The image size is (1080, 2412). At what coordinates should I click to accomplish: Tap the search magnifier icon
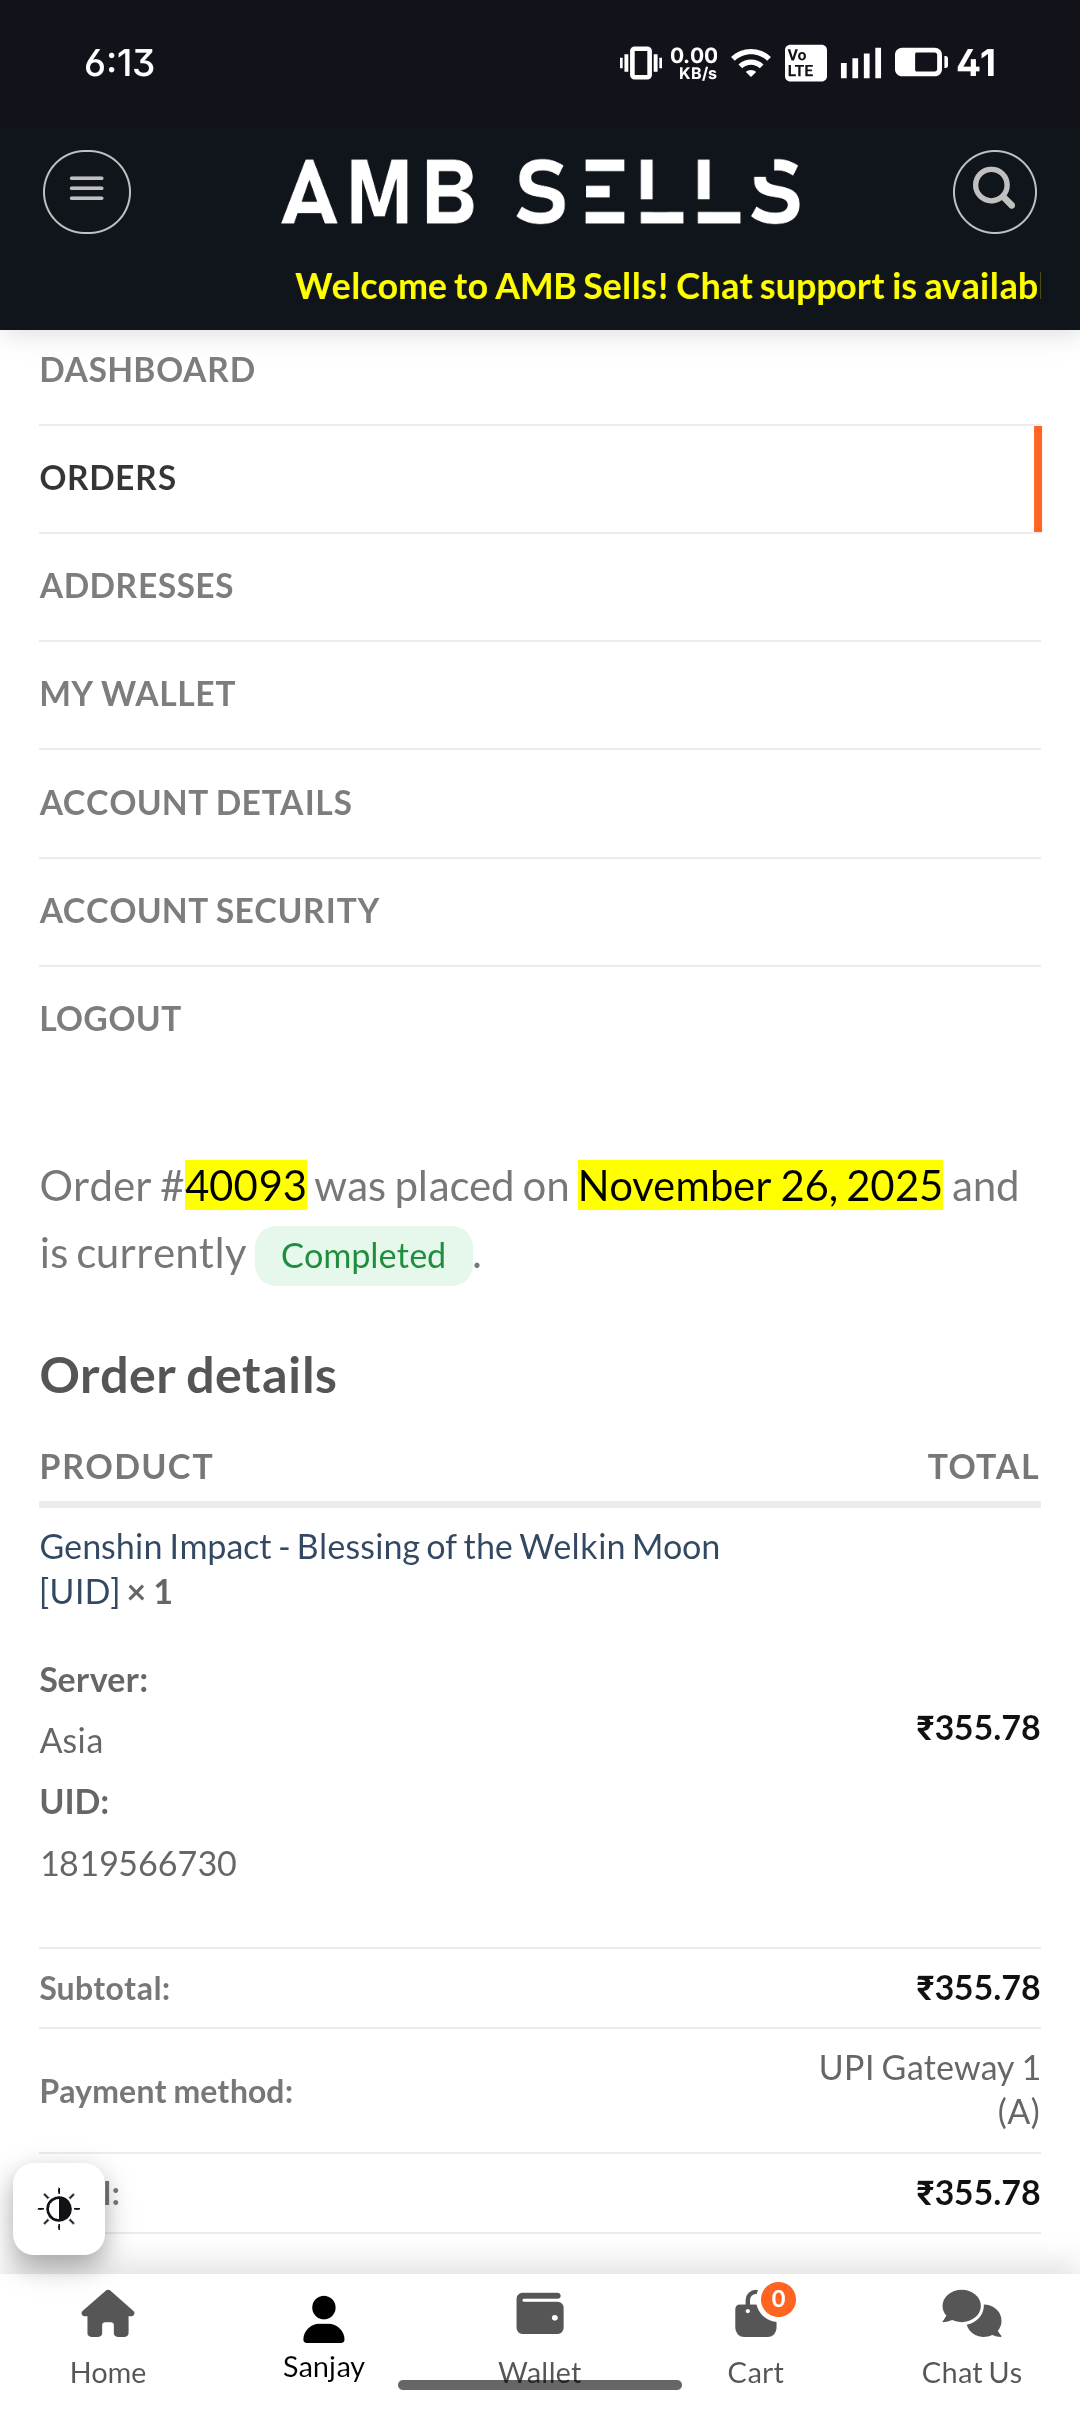994,192
